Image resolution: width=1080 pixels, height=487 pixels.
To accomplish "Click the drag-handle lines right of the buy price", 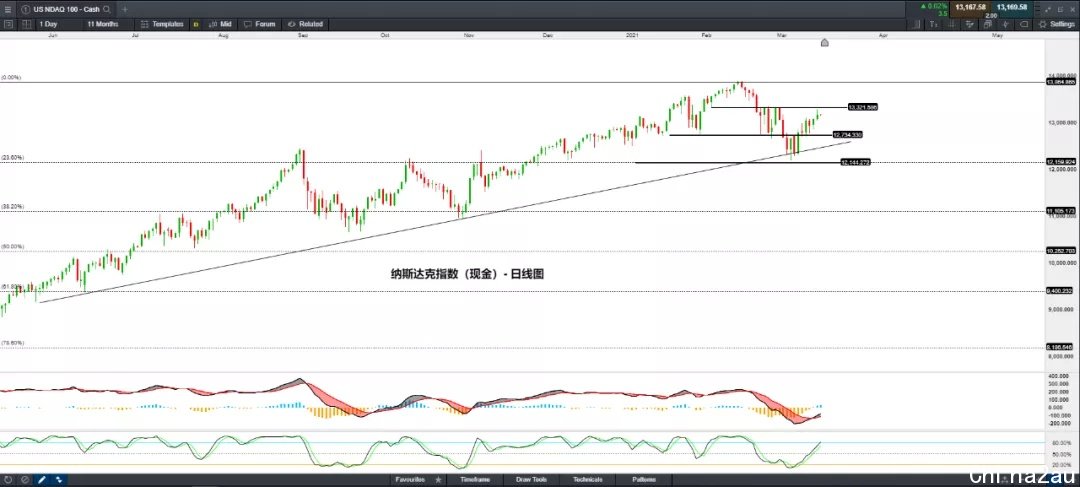I will [1038, 9].
